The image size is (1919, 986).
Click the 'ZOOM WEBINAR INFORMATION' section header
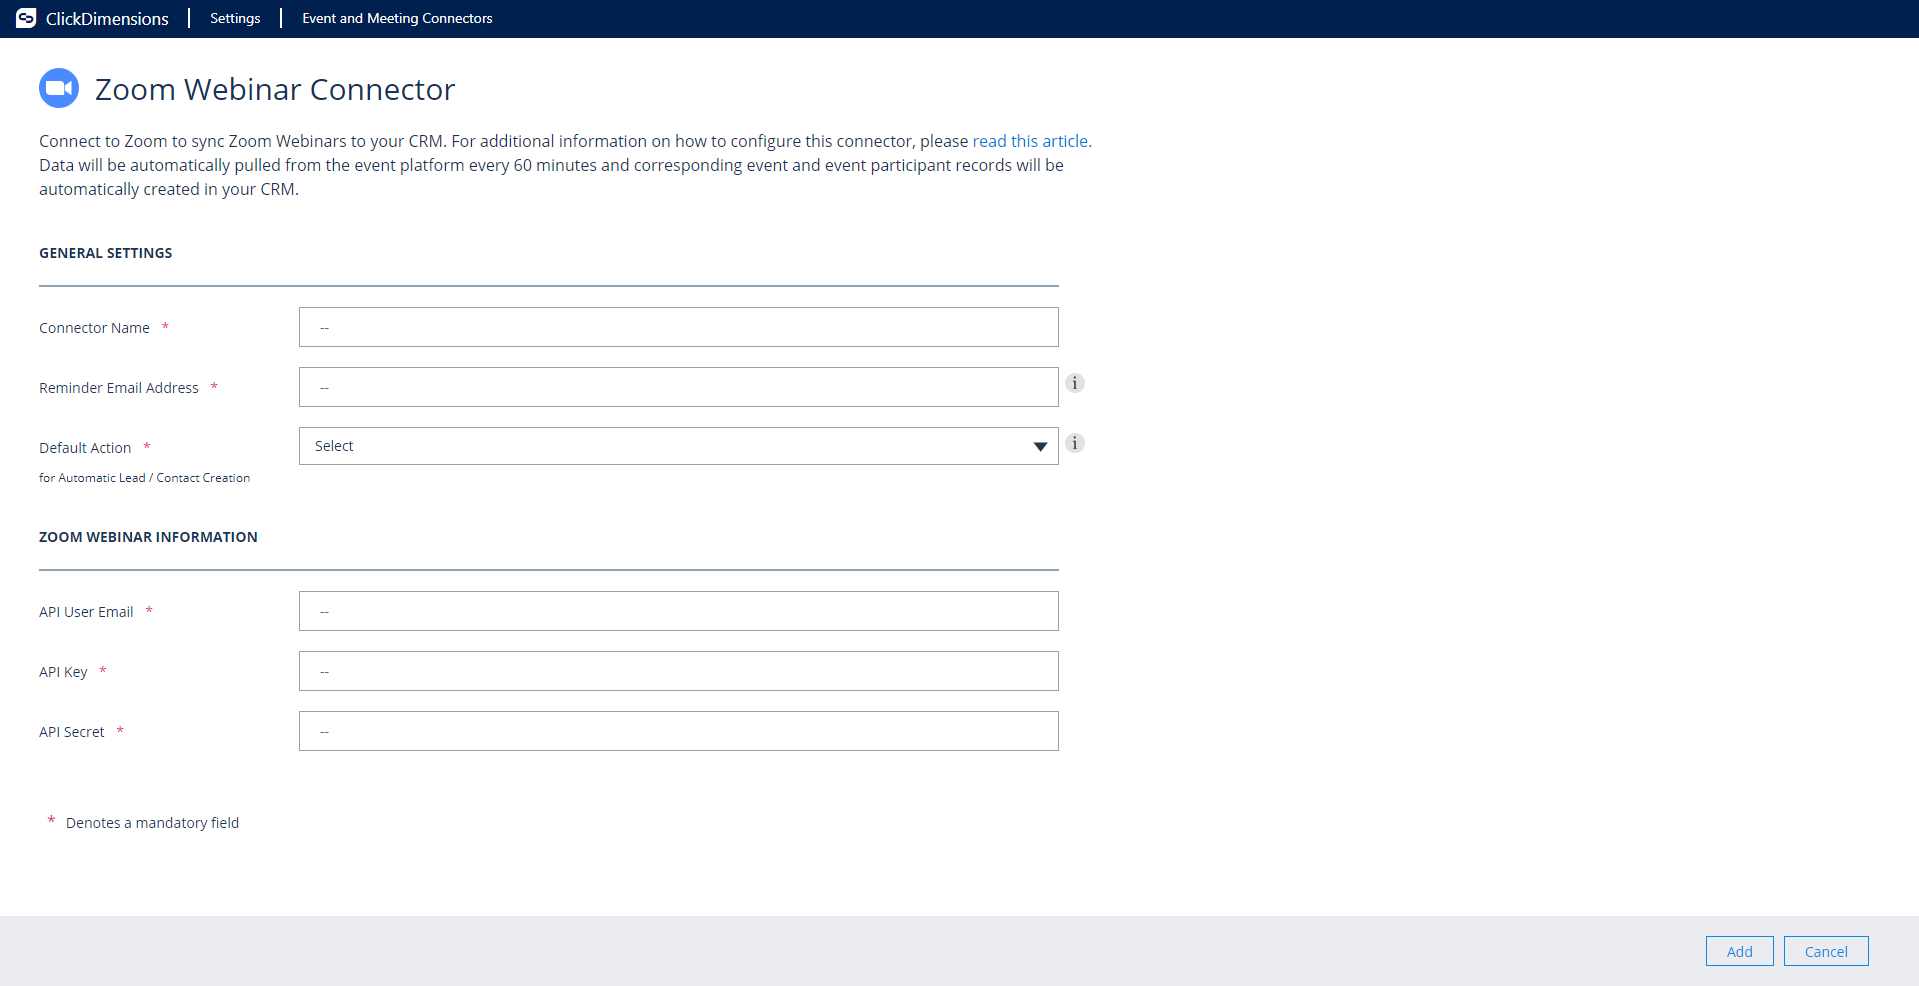click(x=148, y=537)
